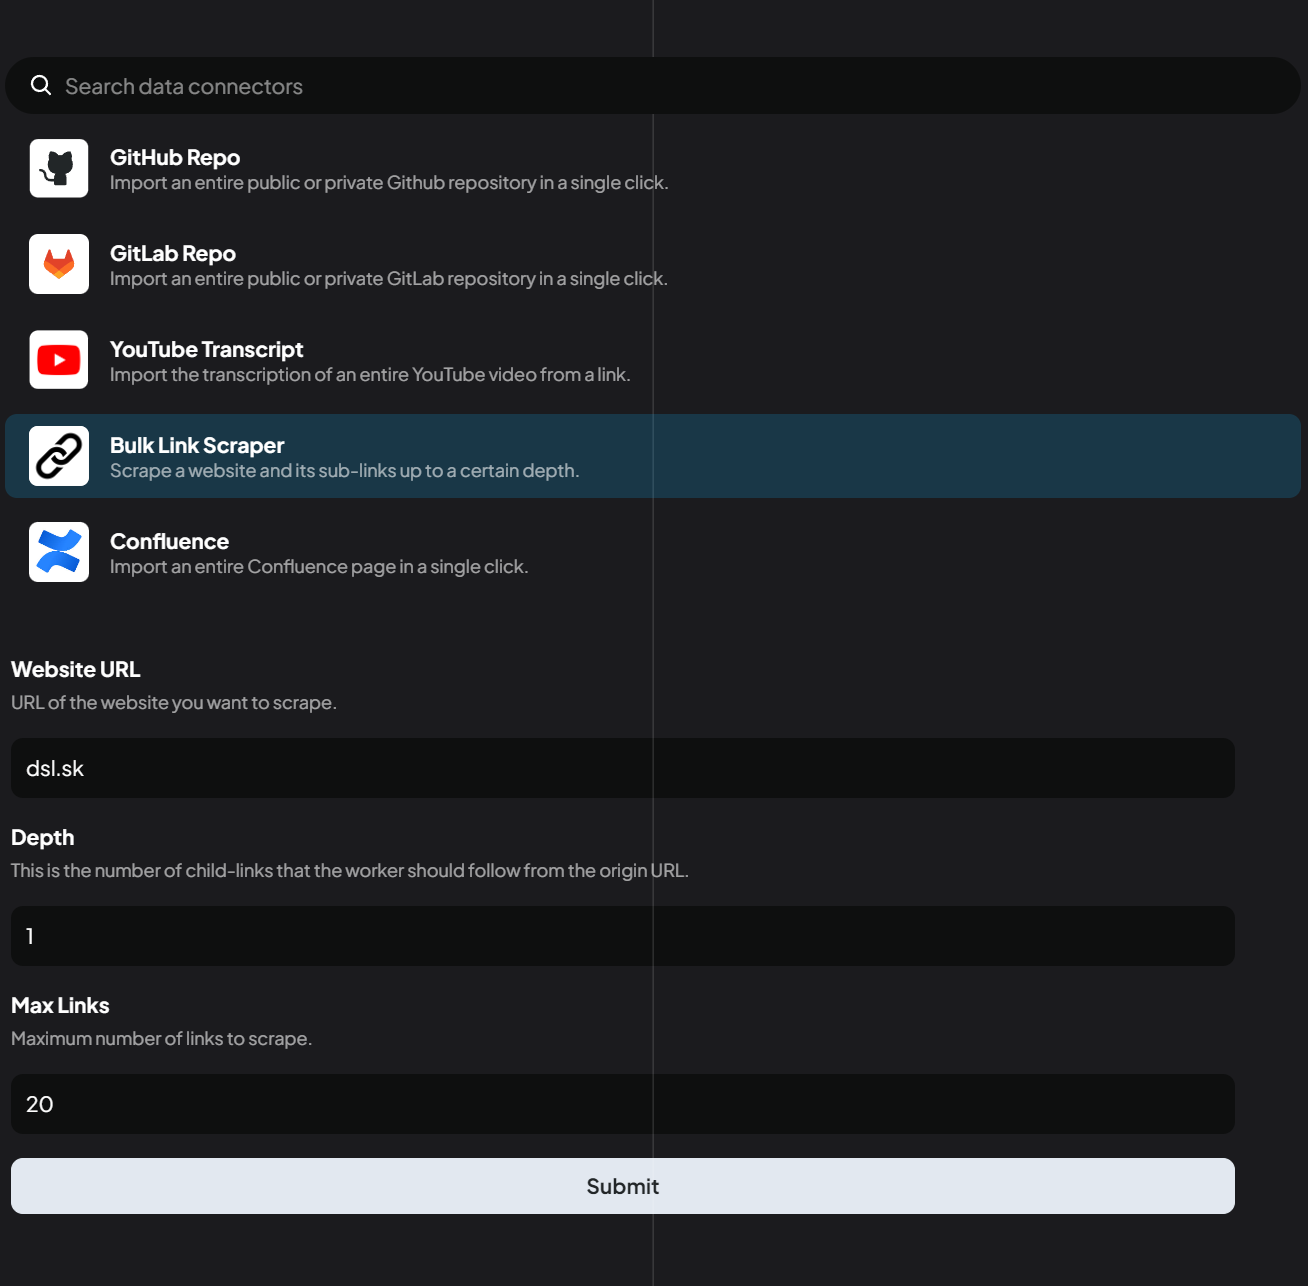Click the YouTube transcription description text

[370, 375]
